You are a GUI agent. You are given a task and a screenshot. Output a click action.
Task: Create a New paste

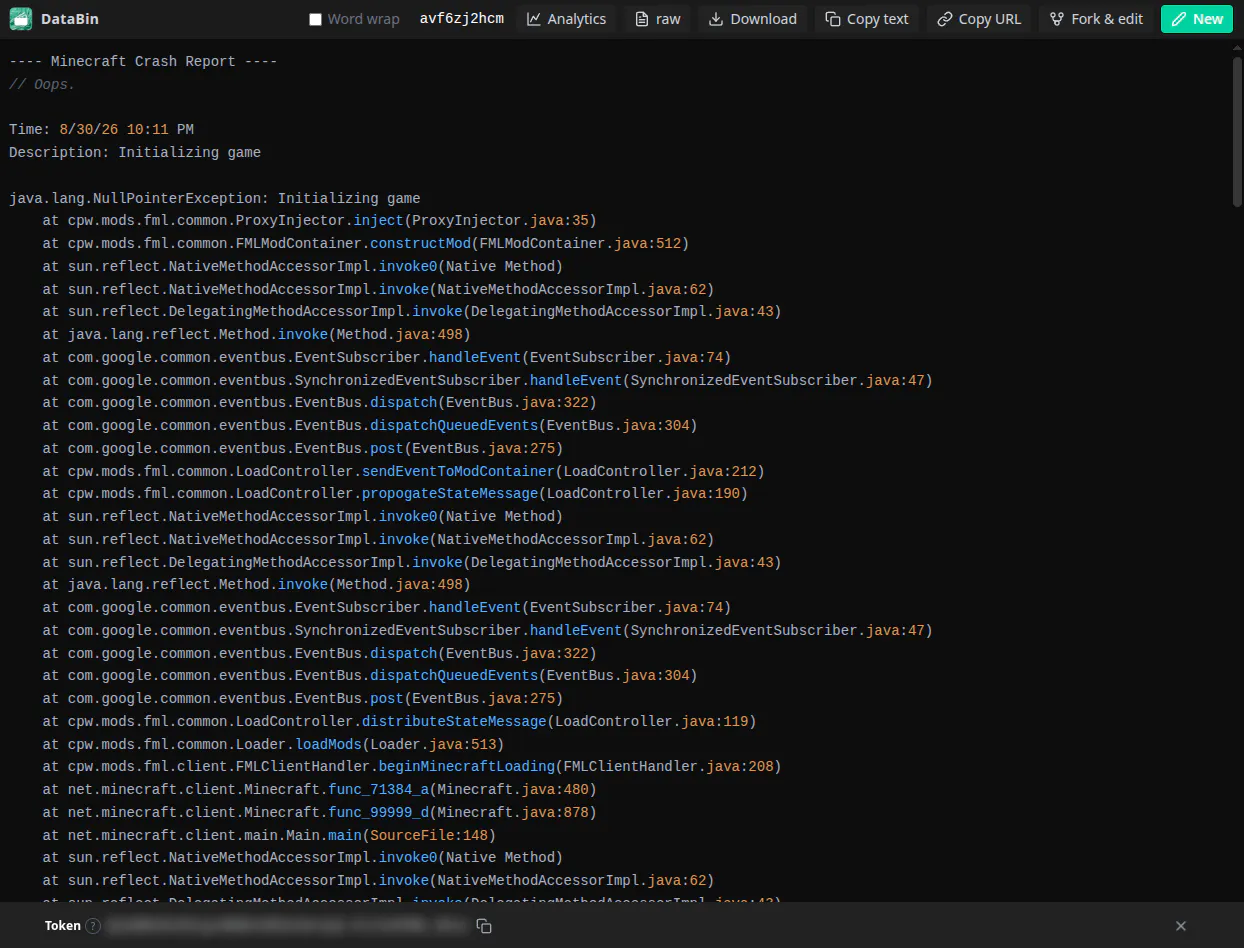pos(1197,19)
